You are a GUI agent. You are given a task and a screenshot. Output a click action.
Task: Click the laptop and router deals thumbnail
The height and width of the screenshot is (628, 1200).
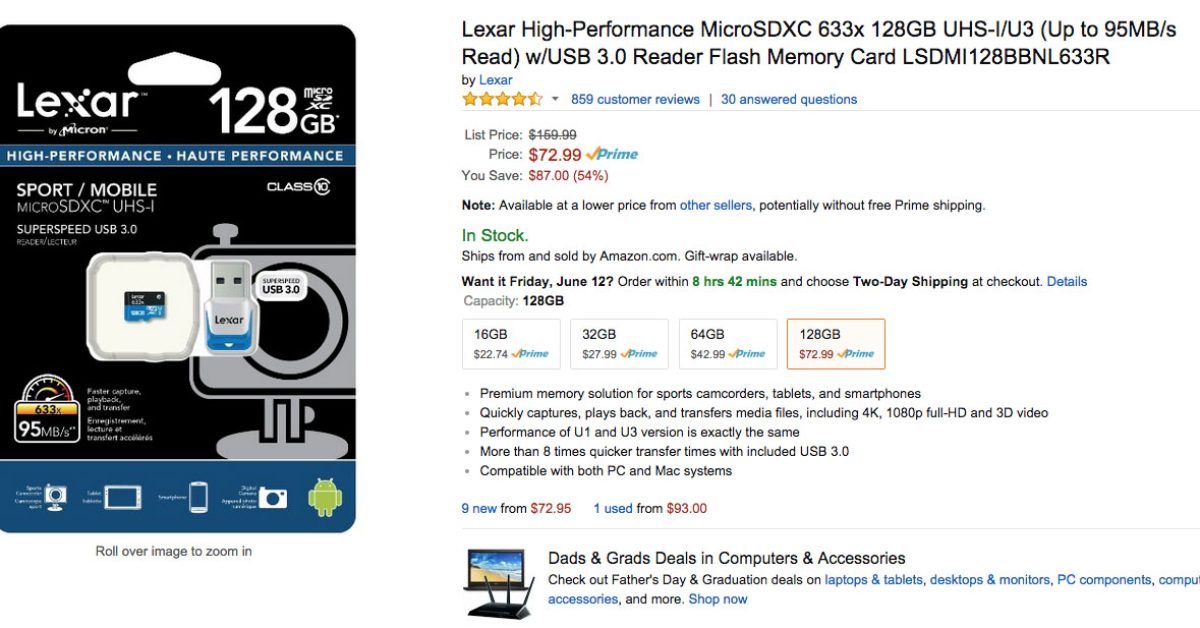[499, 583]
